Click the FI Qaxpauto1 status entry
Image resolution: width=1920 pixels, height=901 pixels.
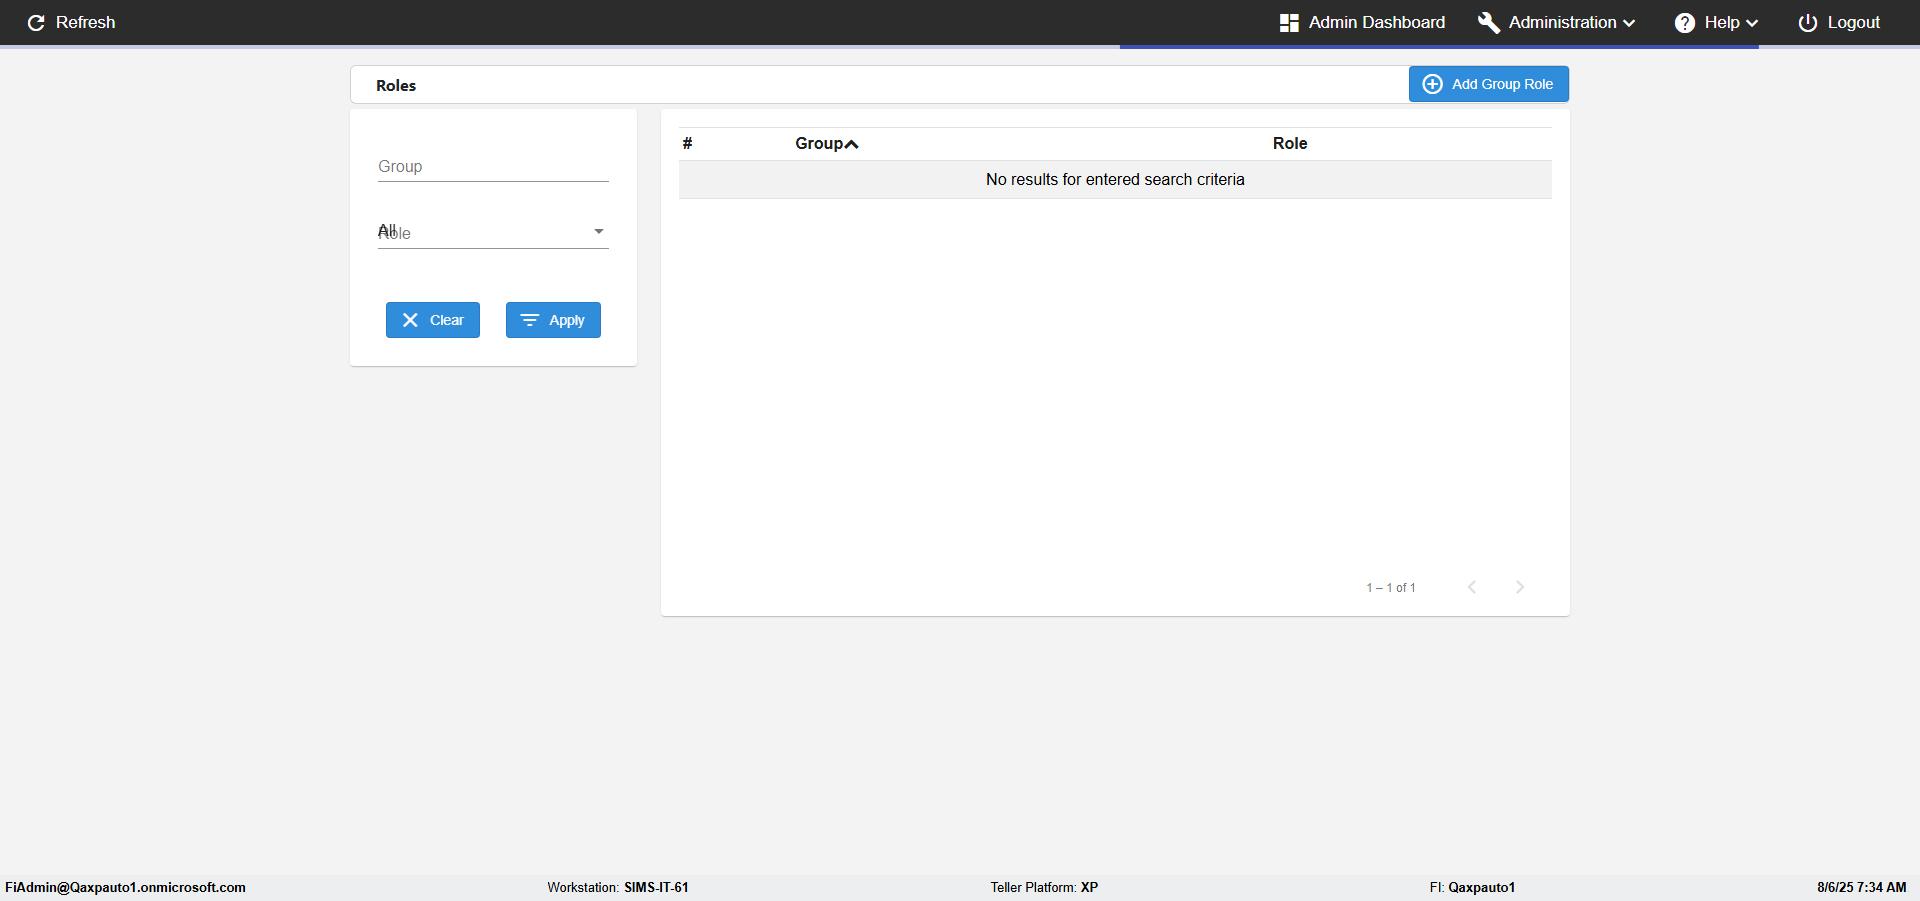1472,887
